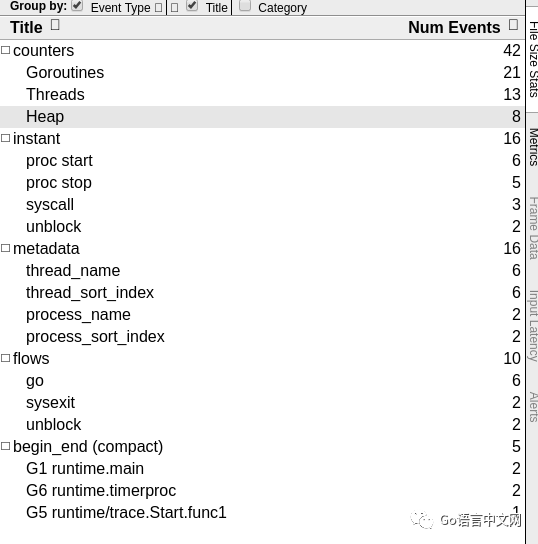Collapse the metadata group
The width and height of the screenshot is (538, 544).
pos(5,248)
